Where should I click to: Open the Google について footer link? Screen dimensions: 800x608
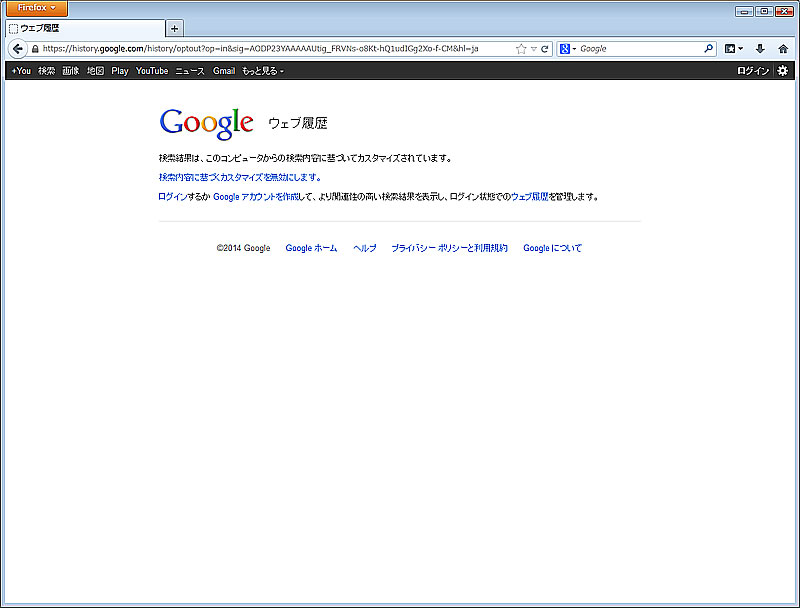pyautogui.click(x=553, y=248)
